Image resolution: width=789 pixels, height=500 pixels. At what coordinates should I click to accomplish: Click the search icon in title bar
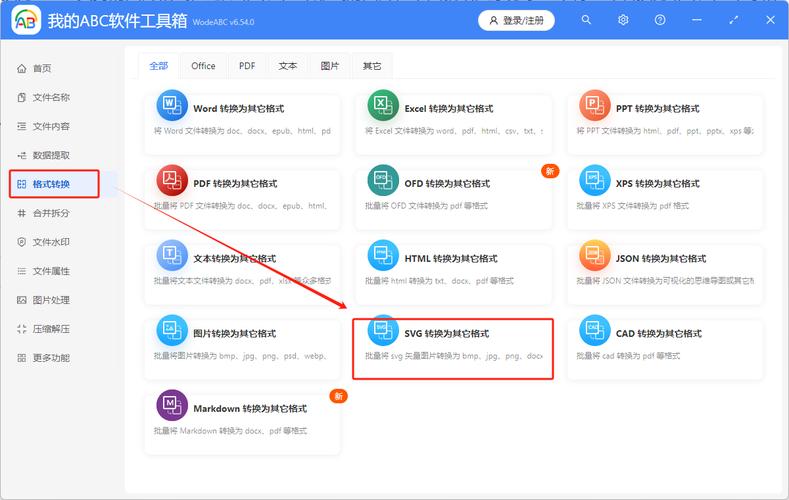(x=586, y=20)
